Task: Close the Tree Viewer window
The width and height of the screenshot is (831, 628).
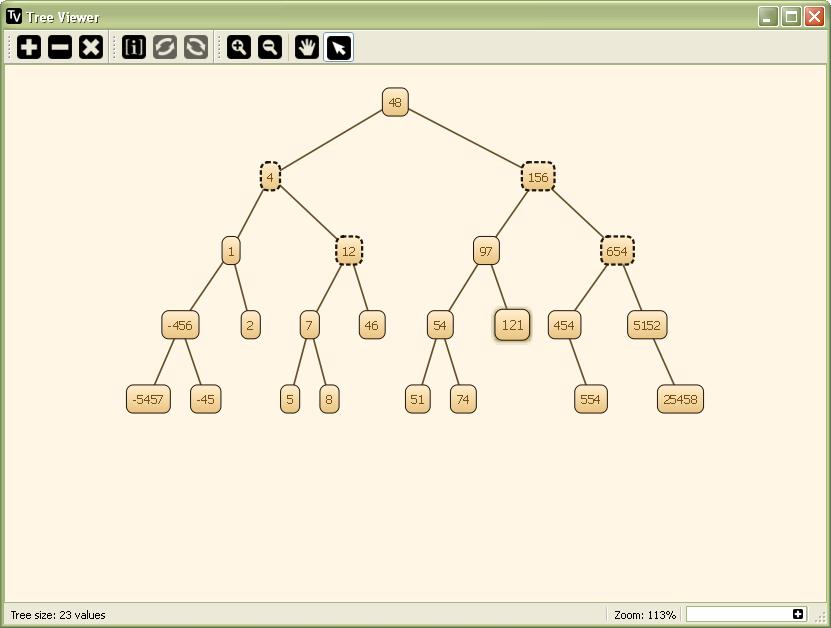Action: 814,16
